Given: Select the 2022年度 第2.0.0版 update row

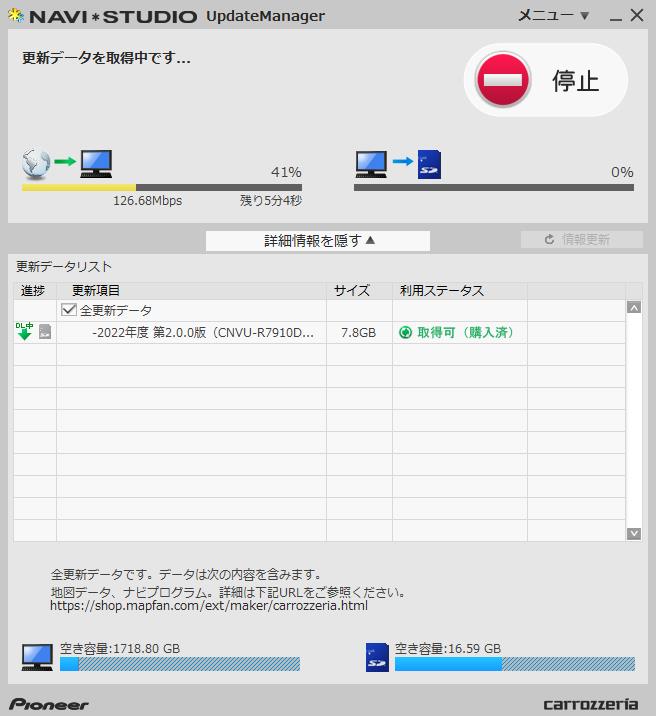Looking at the screenshot, I should (x=319, y=332).
